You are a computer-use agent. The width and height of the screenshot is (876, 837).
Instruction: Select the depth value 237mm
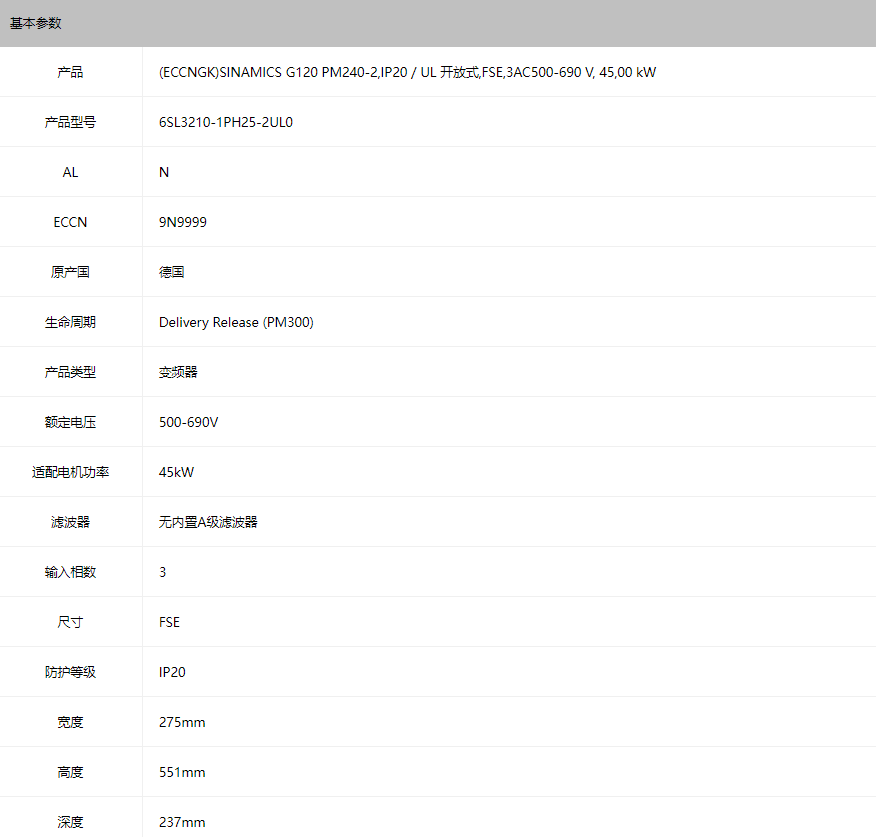pos(182,822)
